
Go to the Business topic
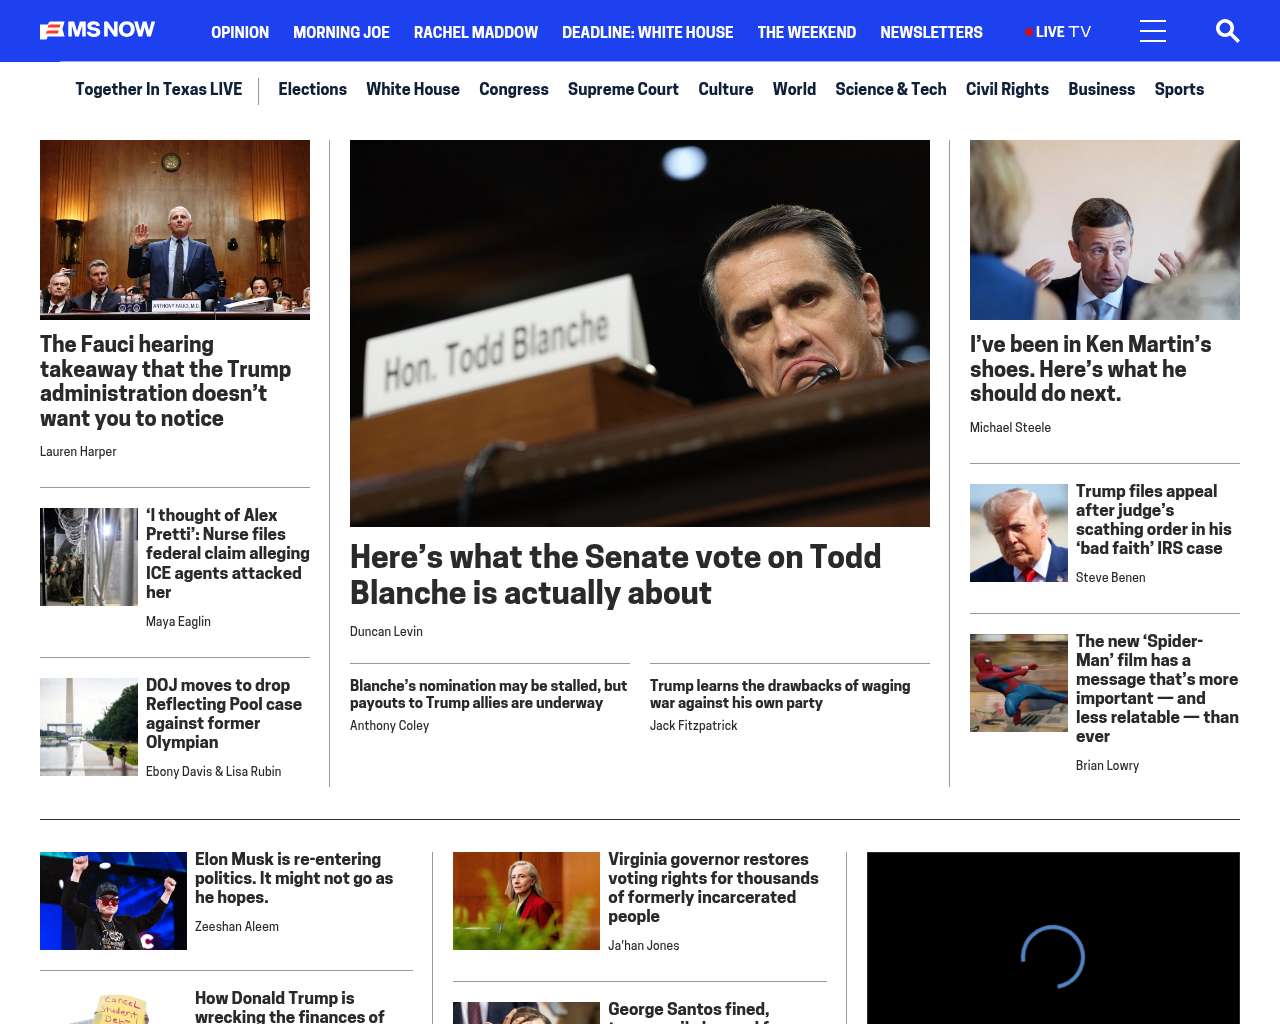1101,89
